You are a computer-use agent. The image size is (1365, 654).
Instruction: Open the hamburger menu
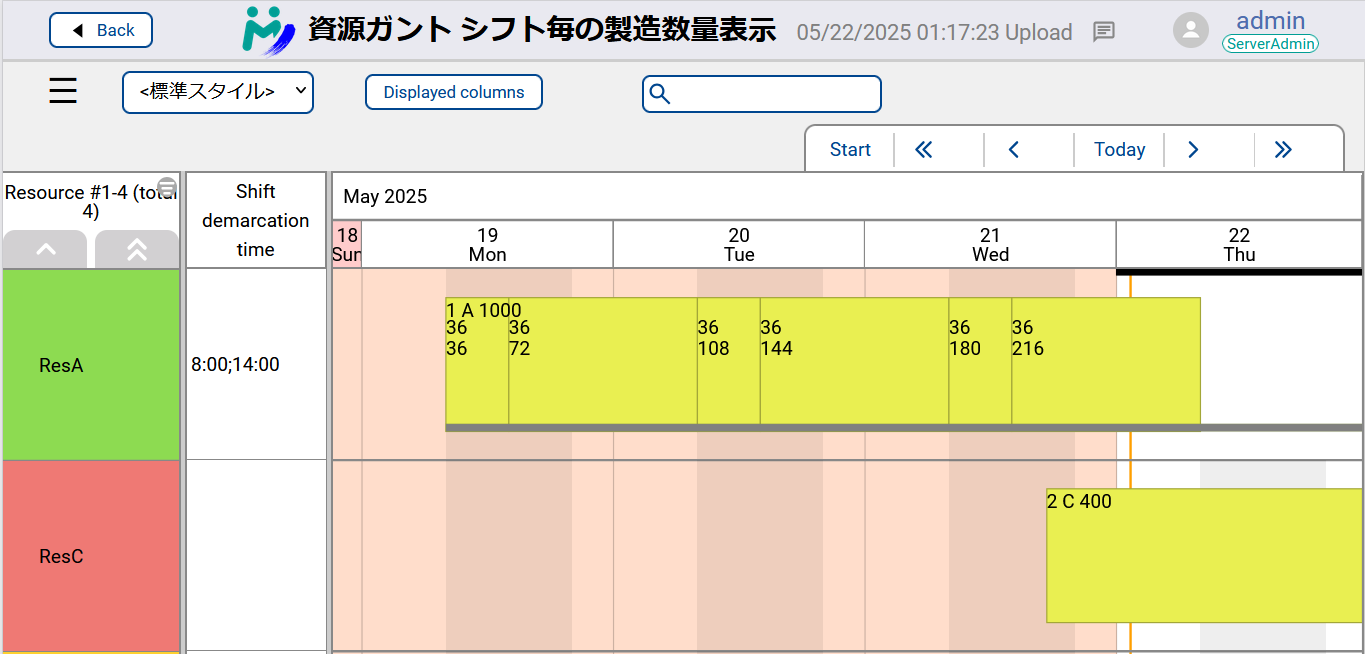point(63,92)
